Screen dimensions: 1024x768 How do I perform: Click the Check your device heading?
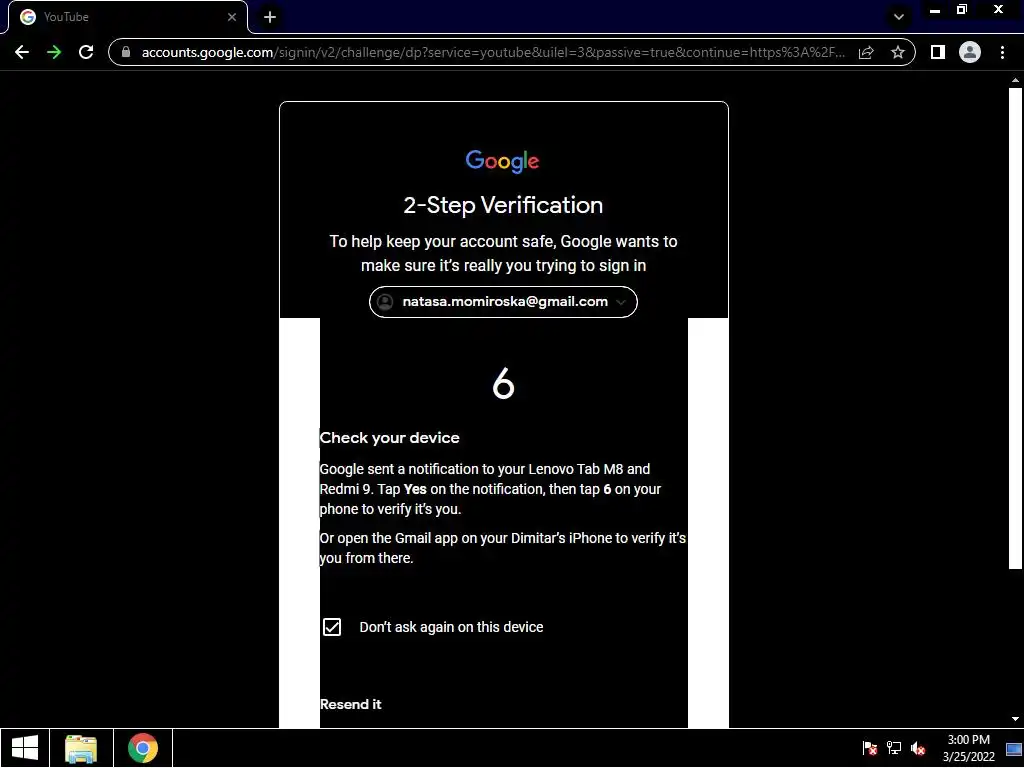pyautogui.click(x=389, y=438)
